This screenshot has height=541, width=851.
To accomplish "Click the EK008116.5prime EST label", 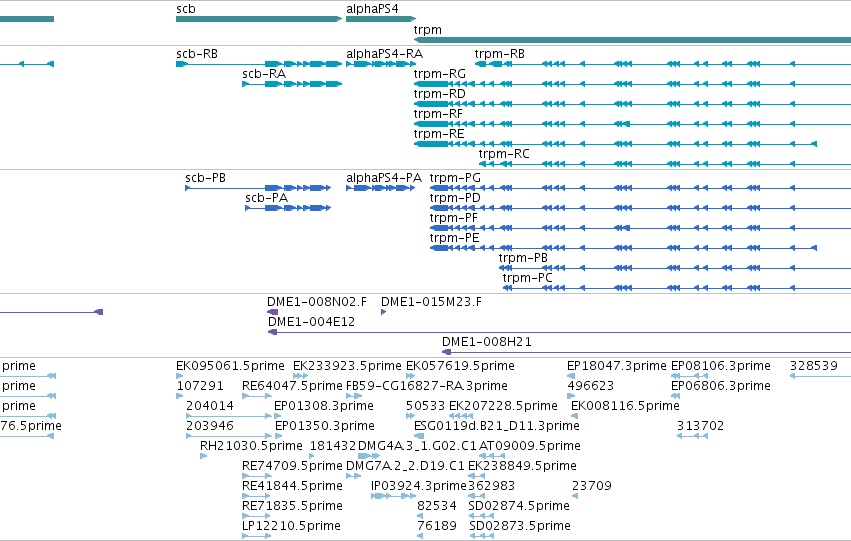I will (625, 406).
